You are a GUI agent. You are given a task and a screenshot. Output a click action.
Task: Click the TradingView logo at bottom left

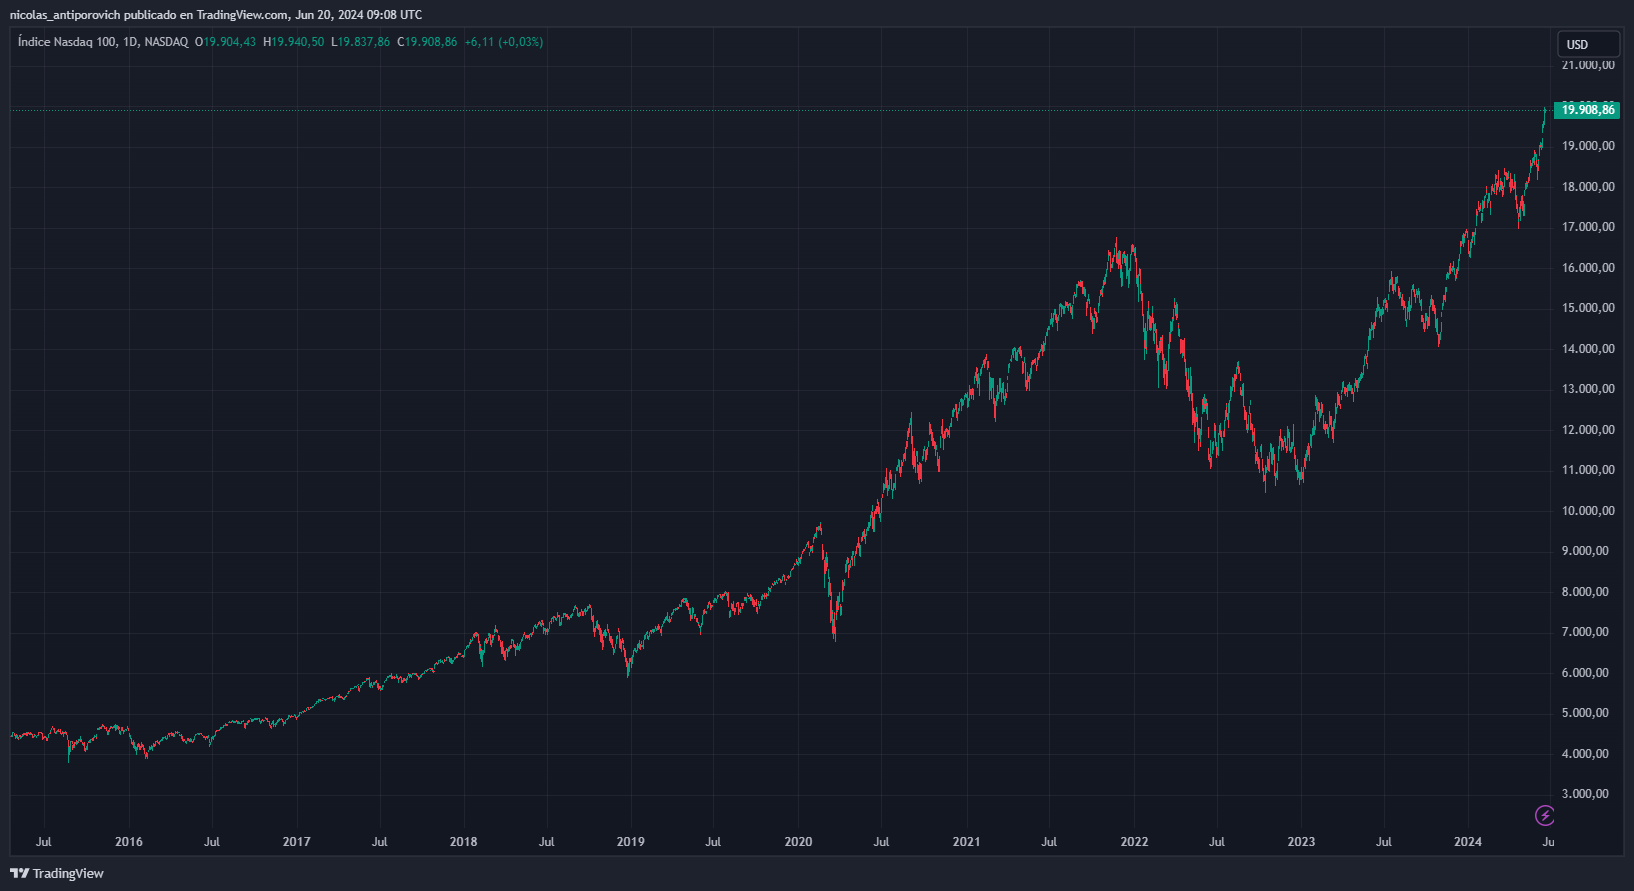(57, 873)
